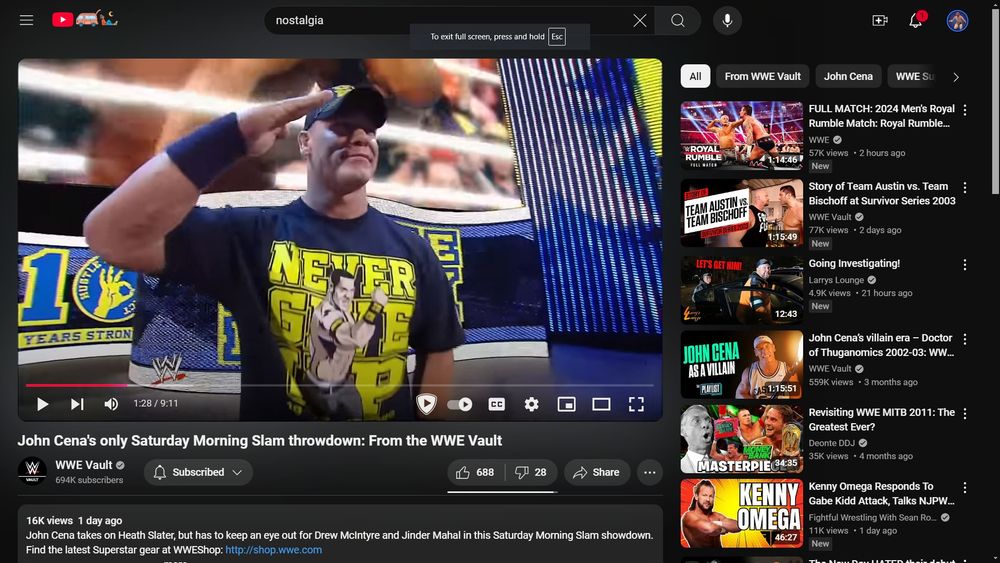This screenshot has width=1000, height=563.
Task: Open the Kenny Omega thumbnail
Action: pyautogui.click(x=742, y=514)
